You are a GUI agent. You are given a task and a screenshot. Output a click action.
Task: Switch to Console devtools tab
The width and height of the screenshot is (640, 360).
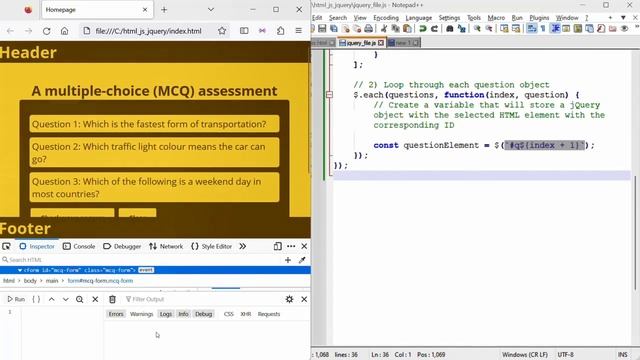(x=79, y=246)
